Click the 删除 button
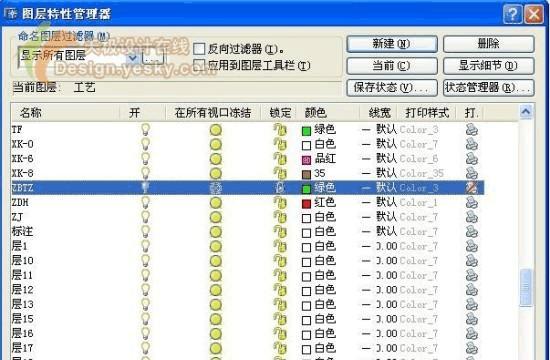This screenshot has height=360, width=550. coord(489,44)
